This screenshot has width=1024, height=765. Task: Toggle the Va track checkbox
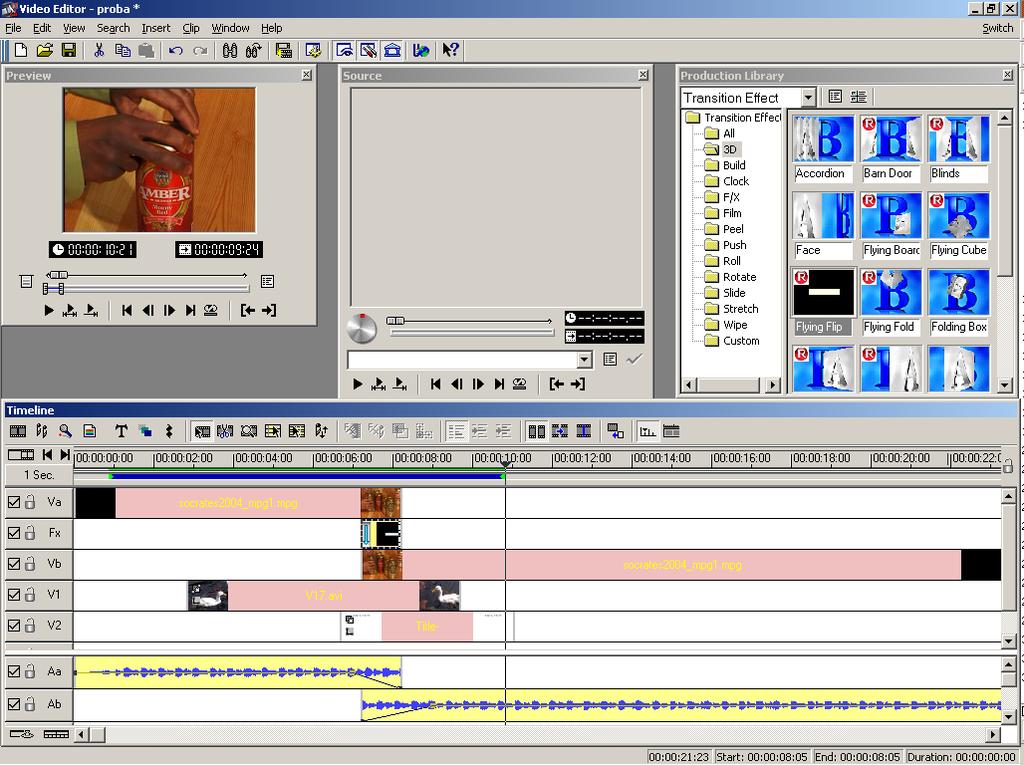(14, 502)
